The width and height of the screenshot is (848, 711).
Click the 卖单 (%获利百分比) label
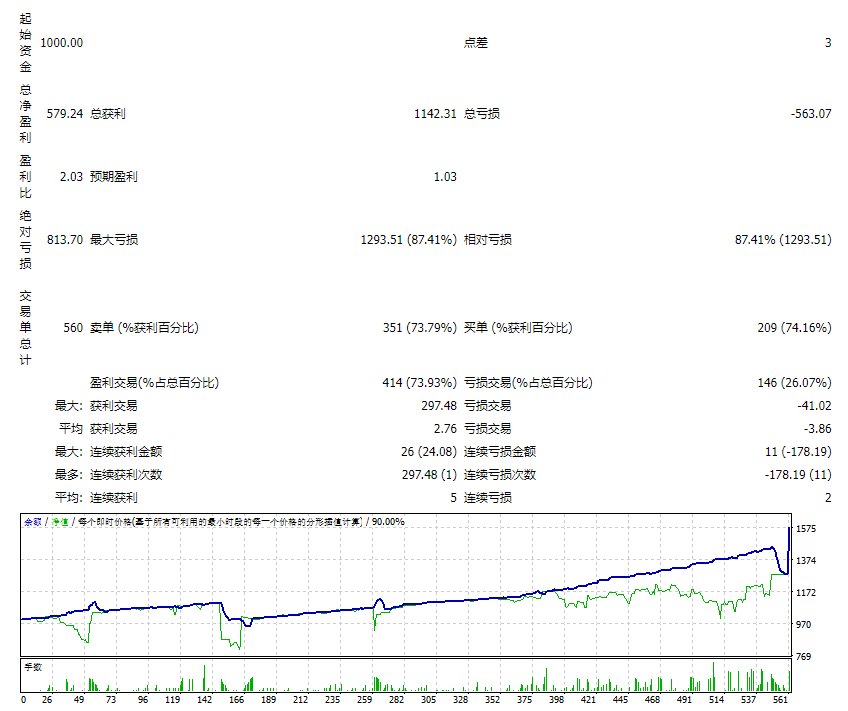[x=144, y=328]
